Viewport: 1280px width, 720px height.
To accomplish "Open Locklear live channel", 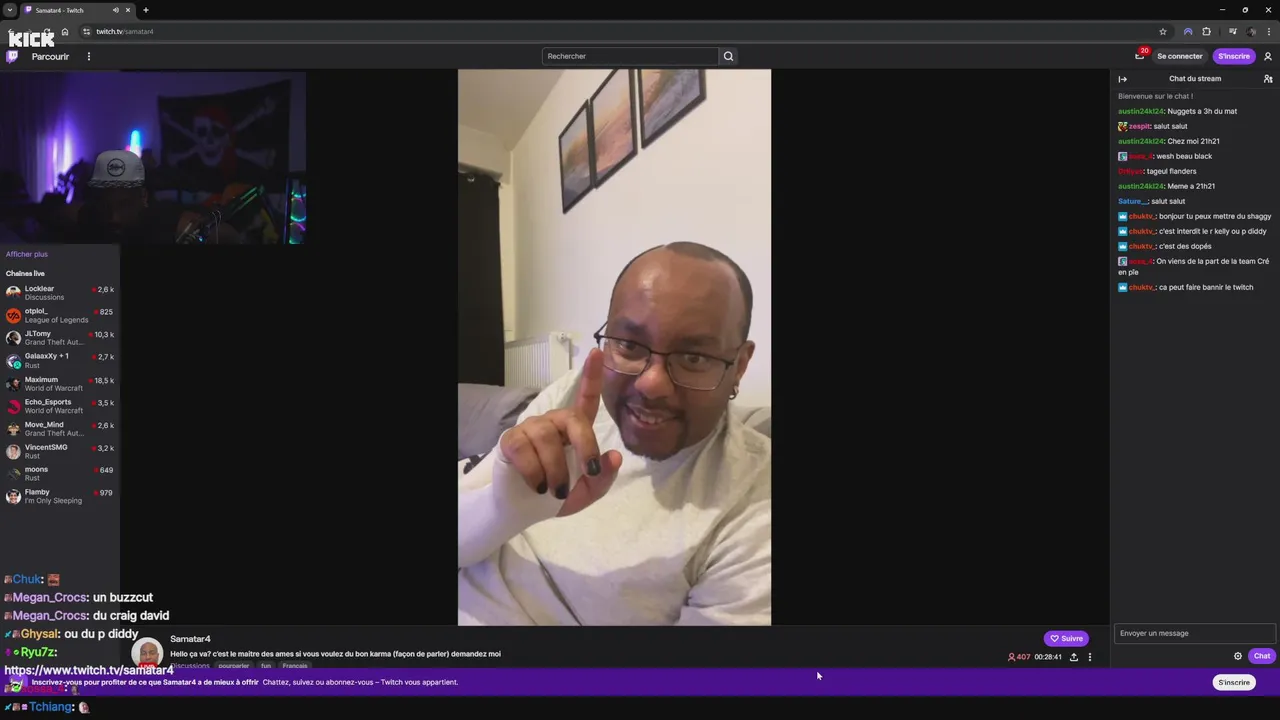I will tap(60, 293).
